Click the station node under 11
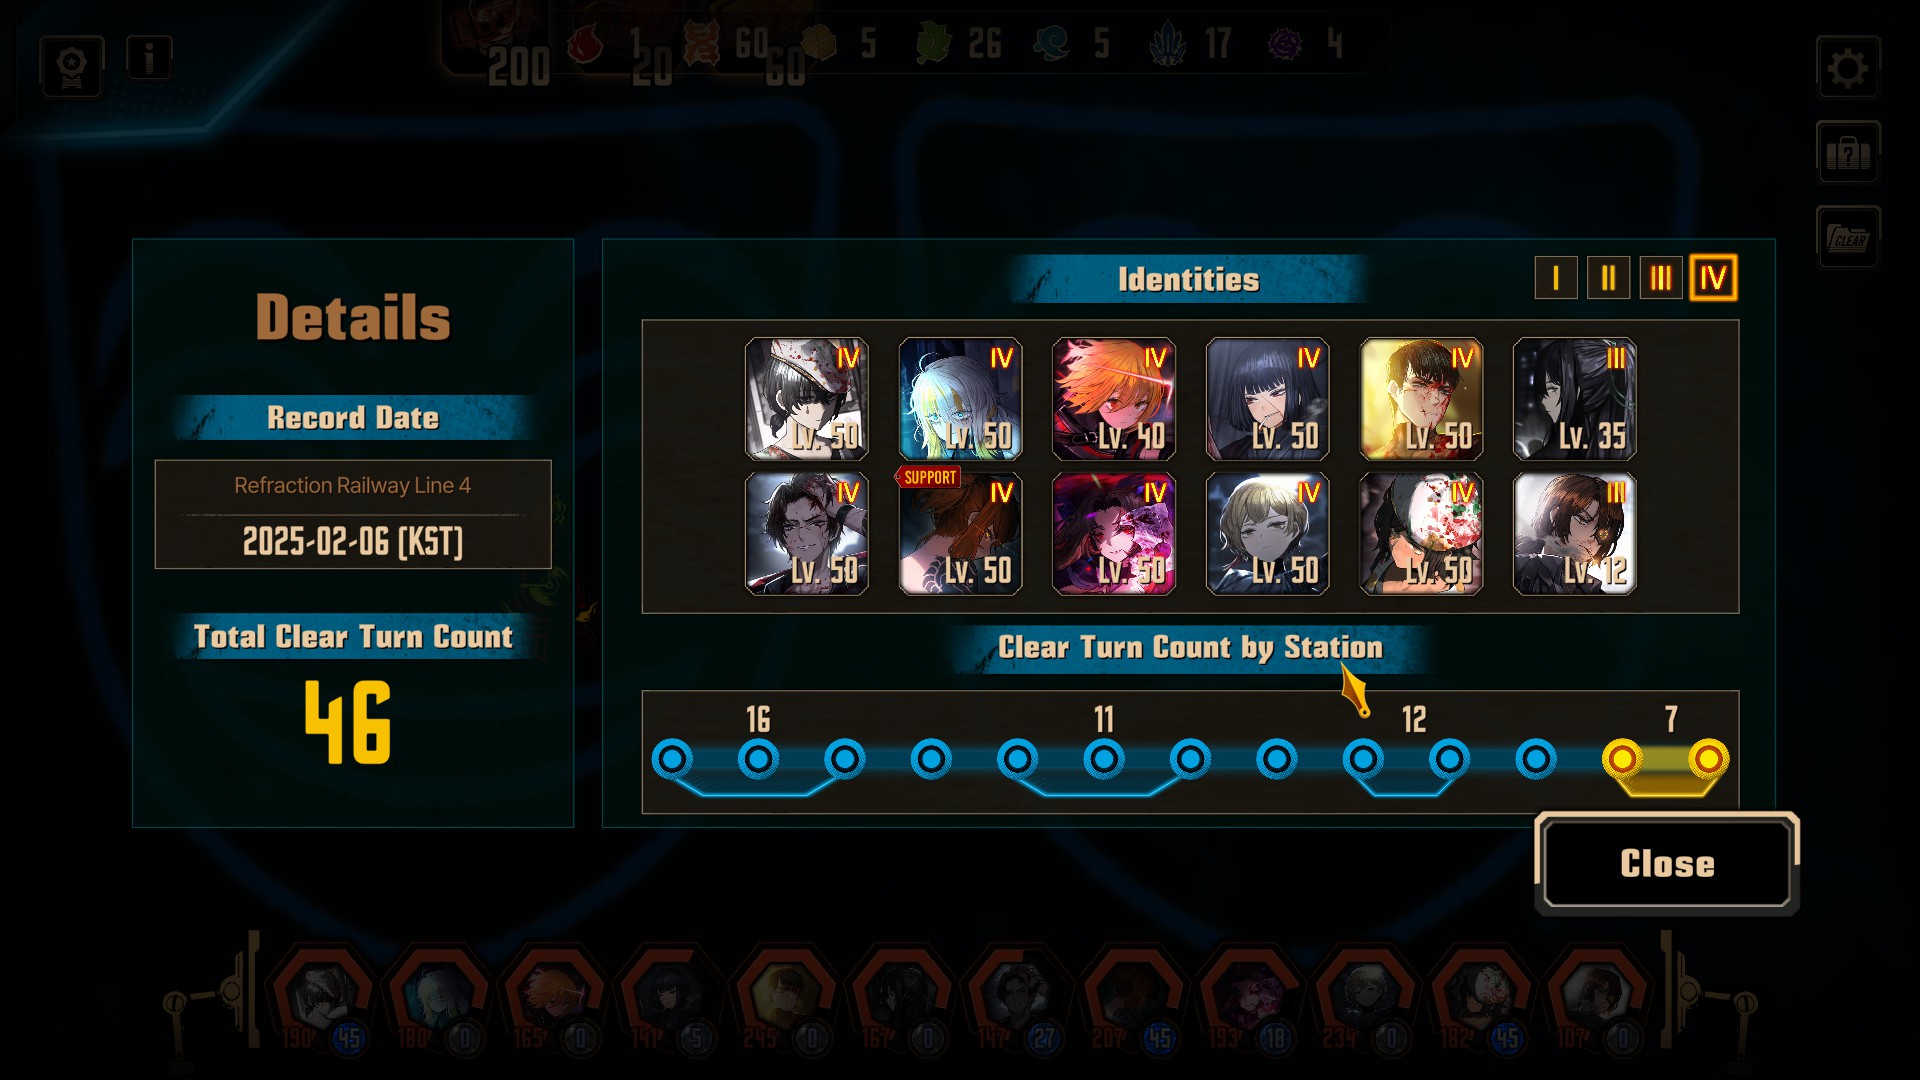 coord(1104,759)
